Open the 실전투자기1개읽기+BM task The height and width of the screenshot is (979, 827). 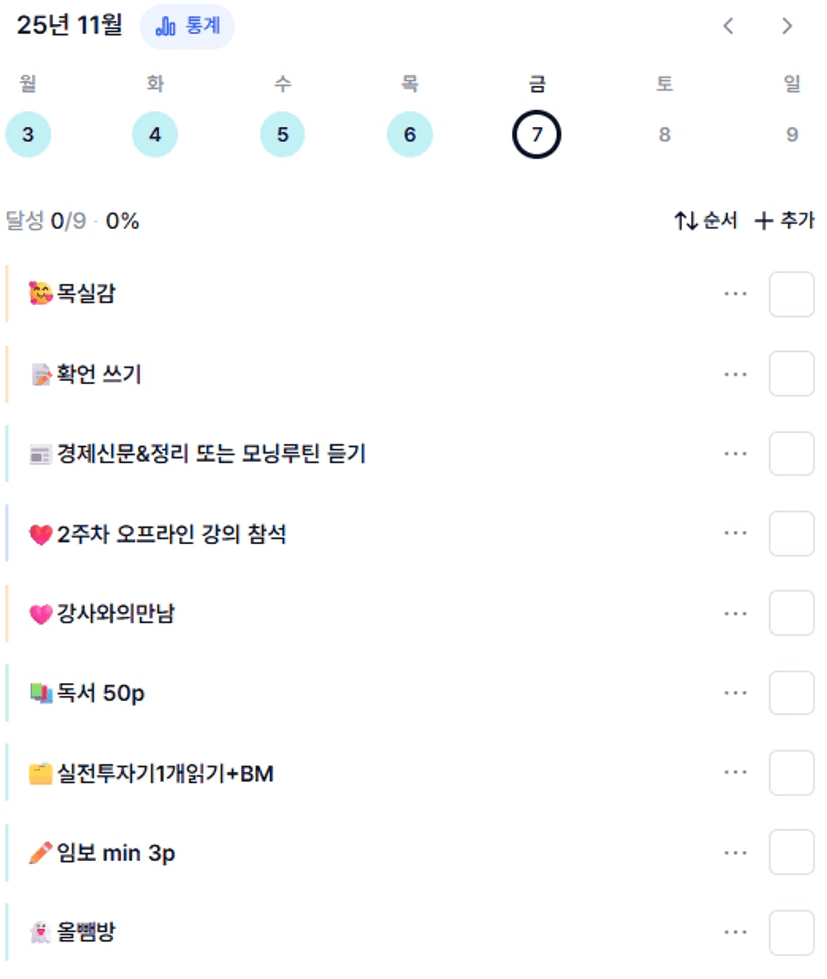click(166, 773)
